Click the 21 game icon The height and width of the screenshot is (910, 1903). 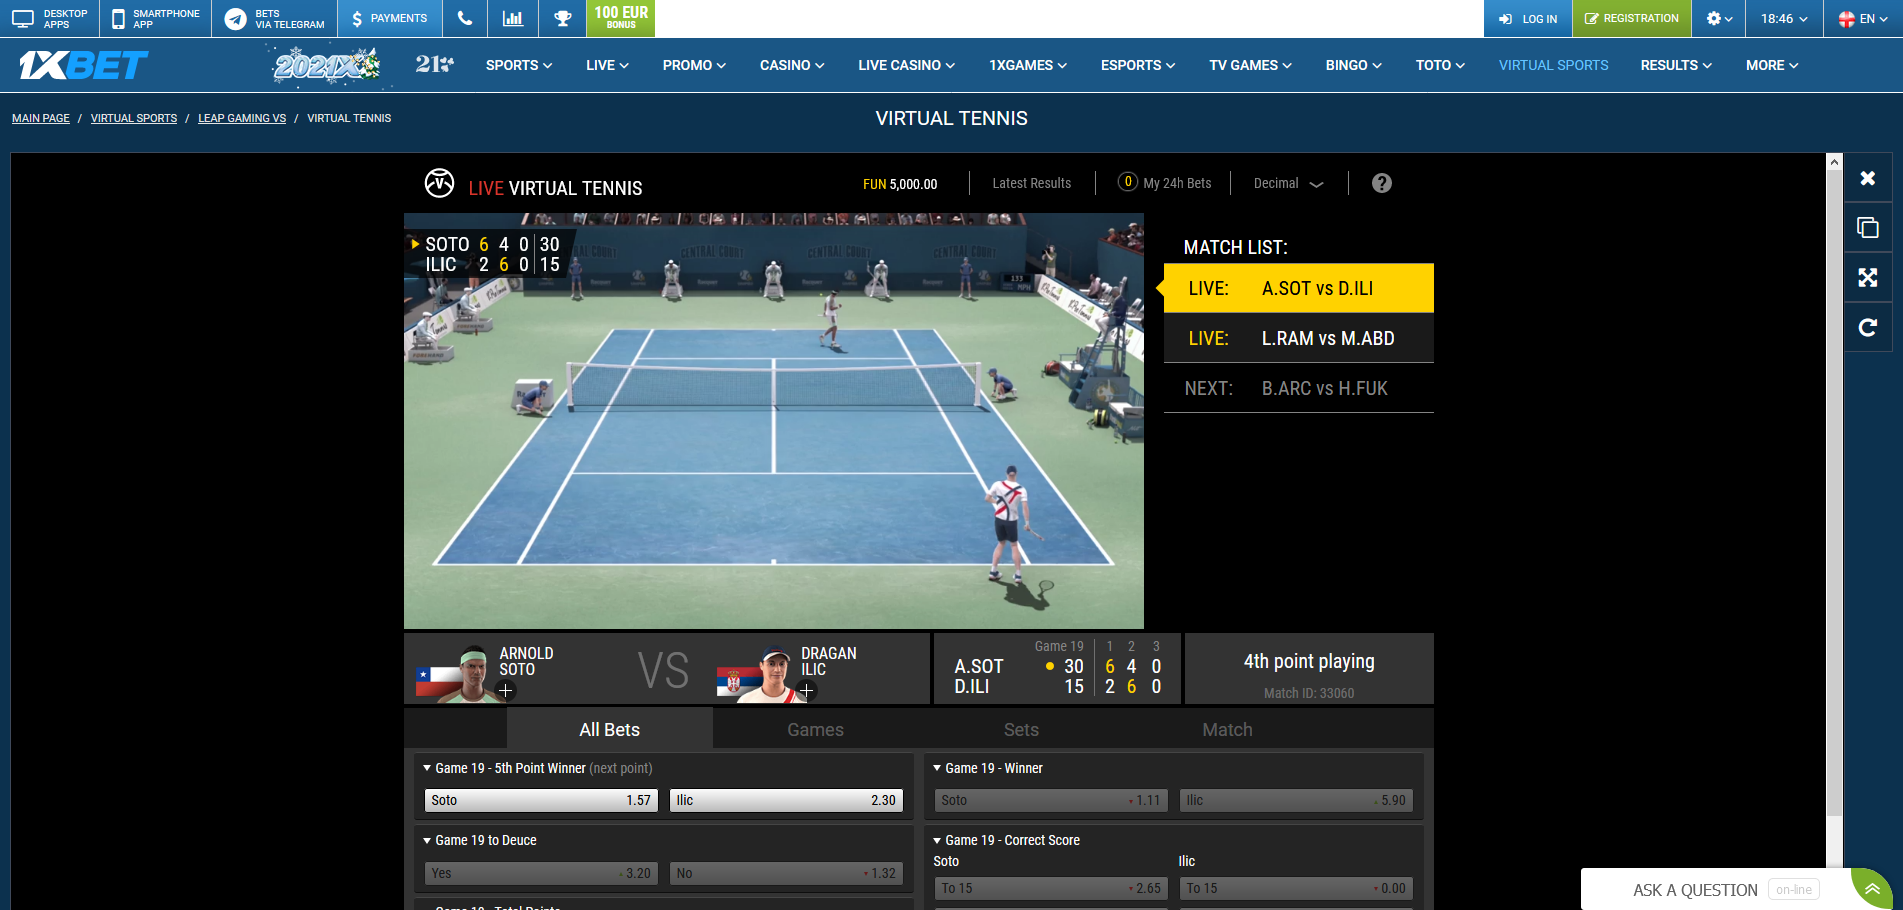pyautogui.click(x=434, y=65)
